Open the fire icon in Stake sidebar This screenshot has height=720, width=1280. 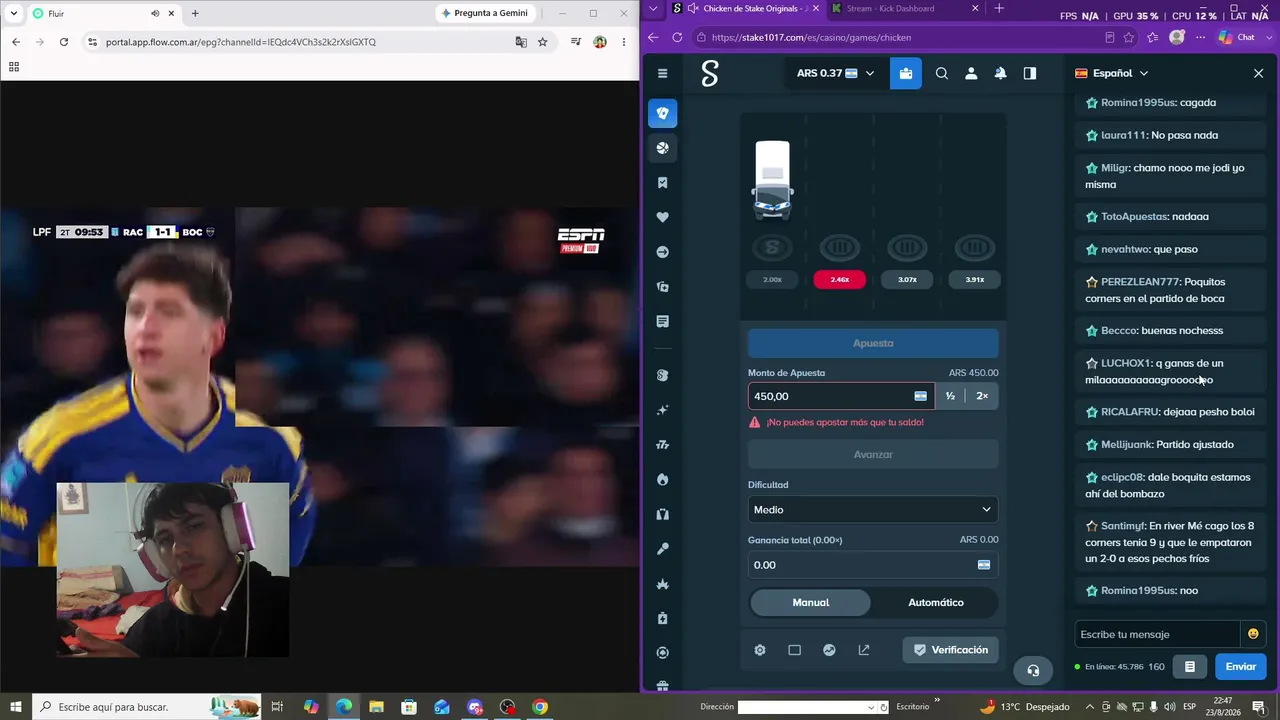tap(662, 480)
